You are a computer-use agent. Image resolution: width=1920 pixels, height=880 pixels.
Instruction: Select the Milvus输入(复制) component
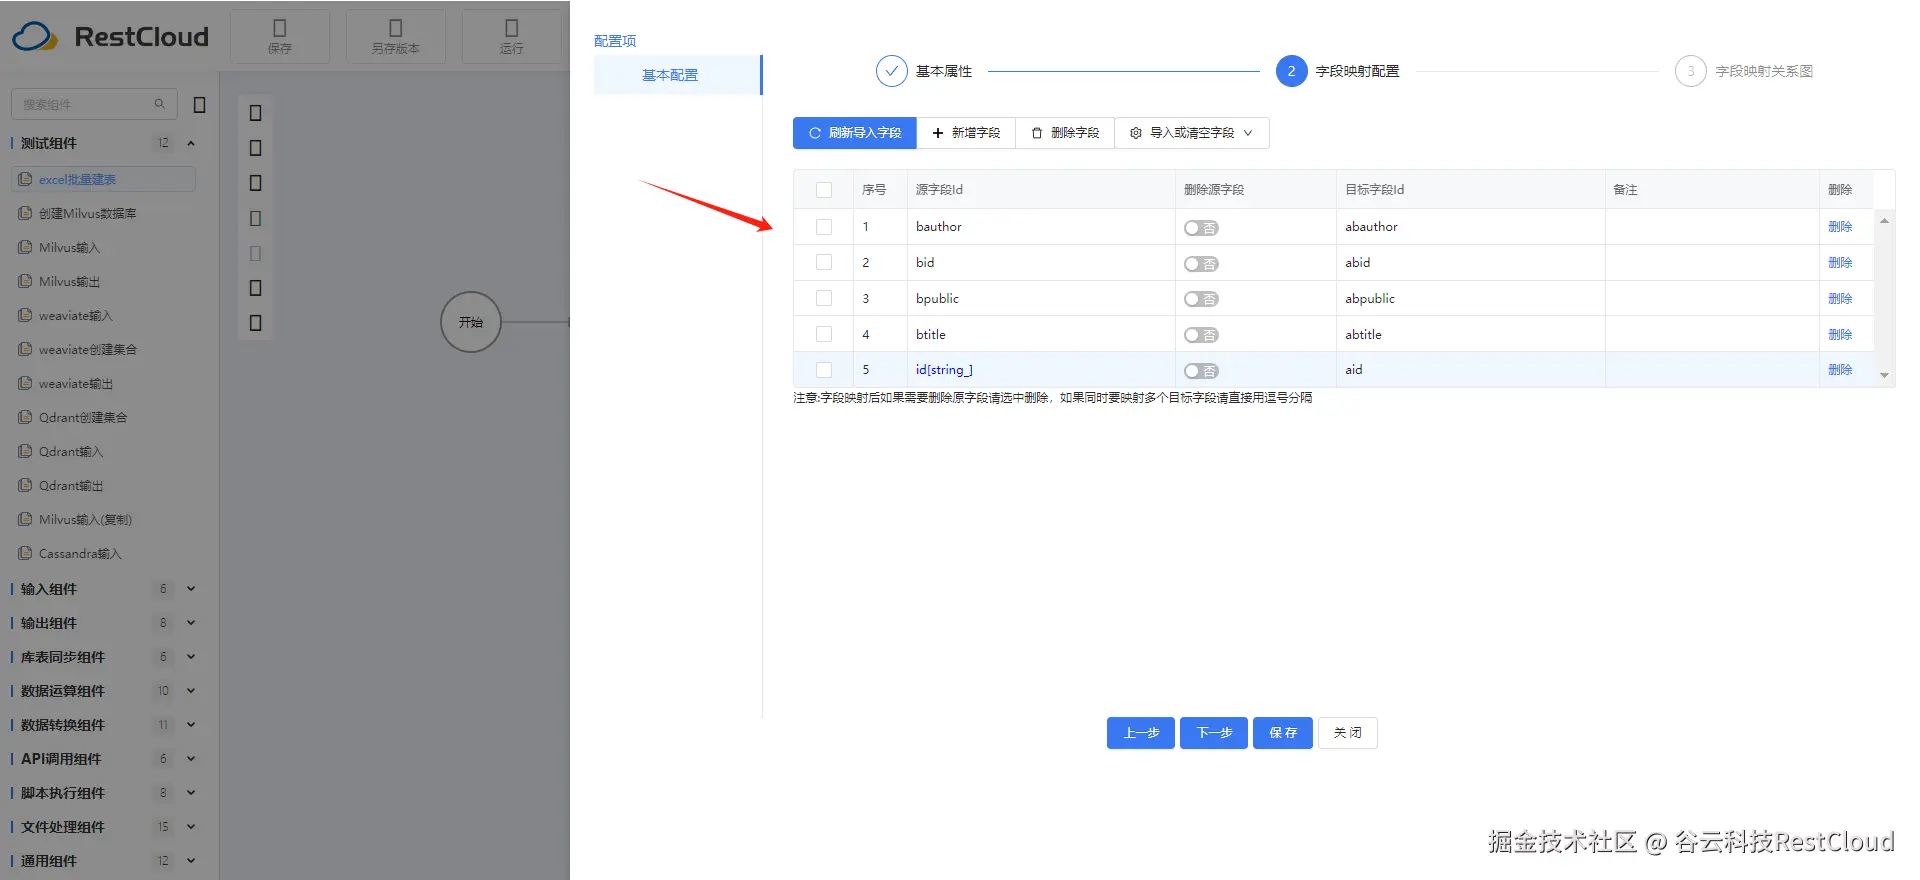(x=85, y=519)
